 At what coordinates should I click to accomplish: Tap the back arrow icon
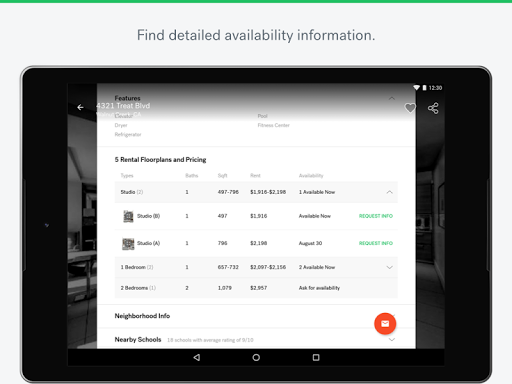[x=80, y=107]
